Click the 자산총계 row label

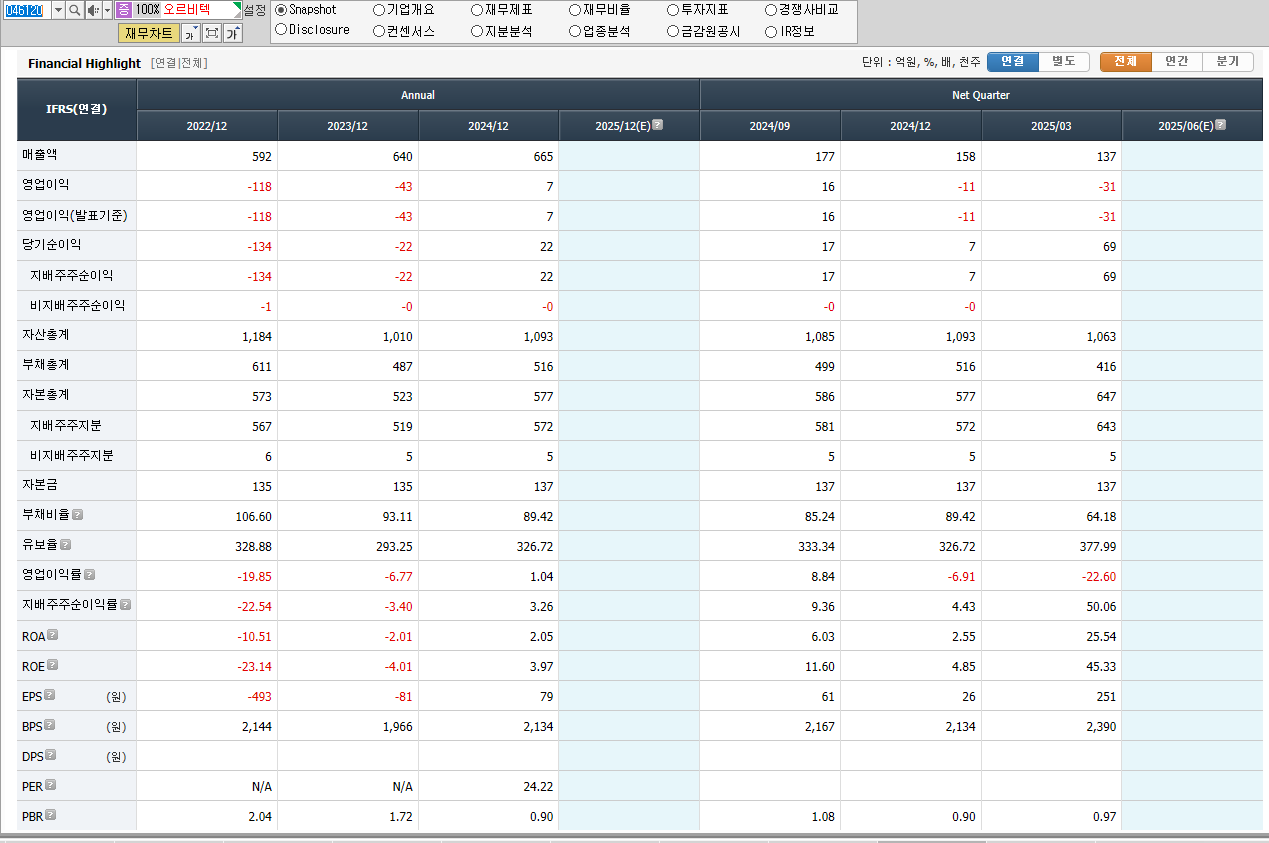coord(46,335)
